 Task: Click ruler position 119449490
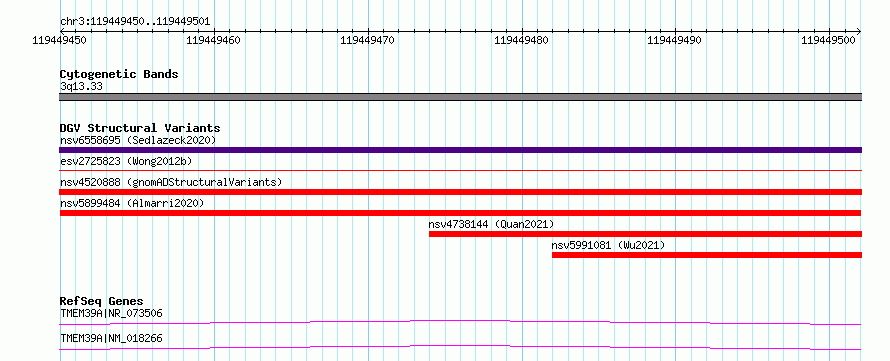coord(674,40)
